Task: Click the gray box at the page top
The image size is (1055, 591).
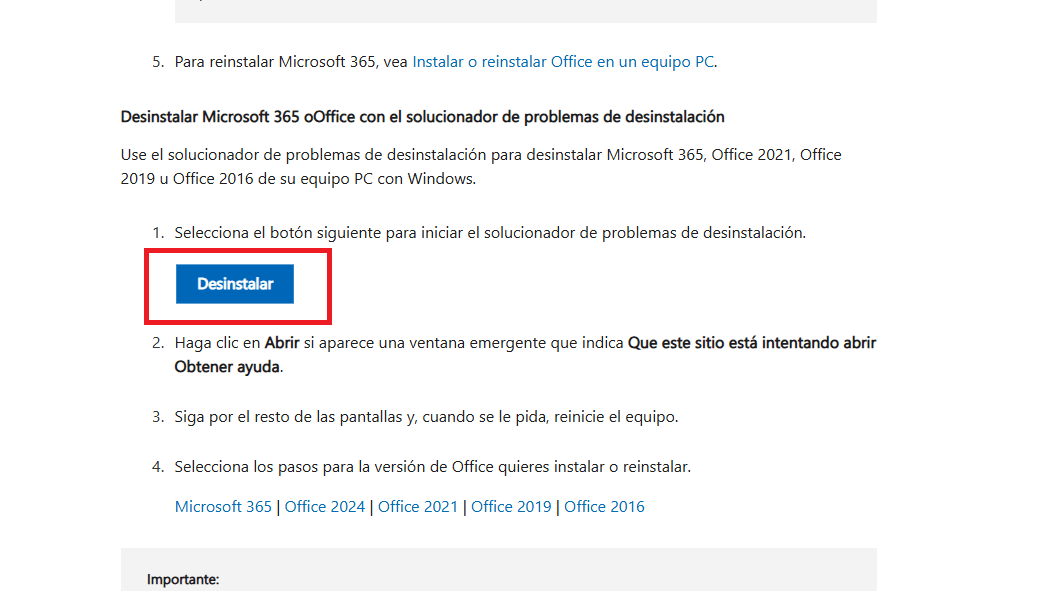Action: pos(525,10)
